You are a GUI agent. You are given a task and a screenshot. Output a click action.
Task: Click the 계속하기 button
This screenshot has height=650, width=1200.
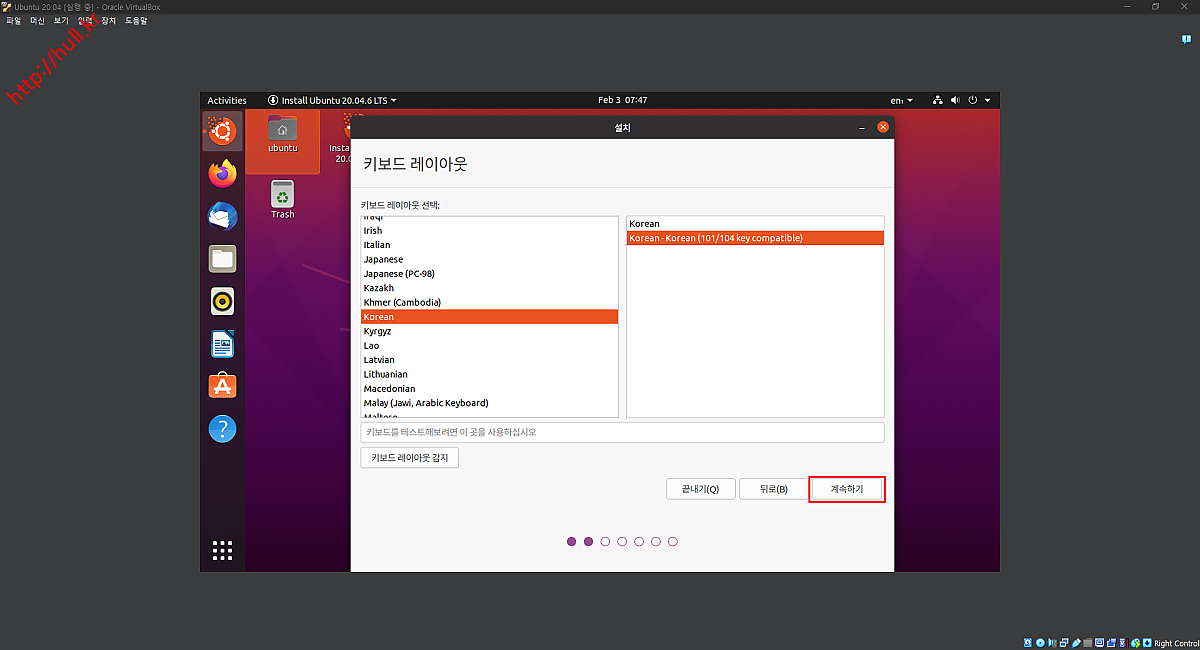pyautogui.click(x=846, y=489)
